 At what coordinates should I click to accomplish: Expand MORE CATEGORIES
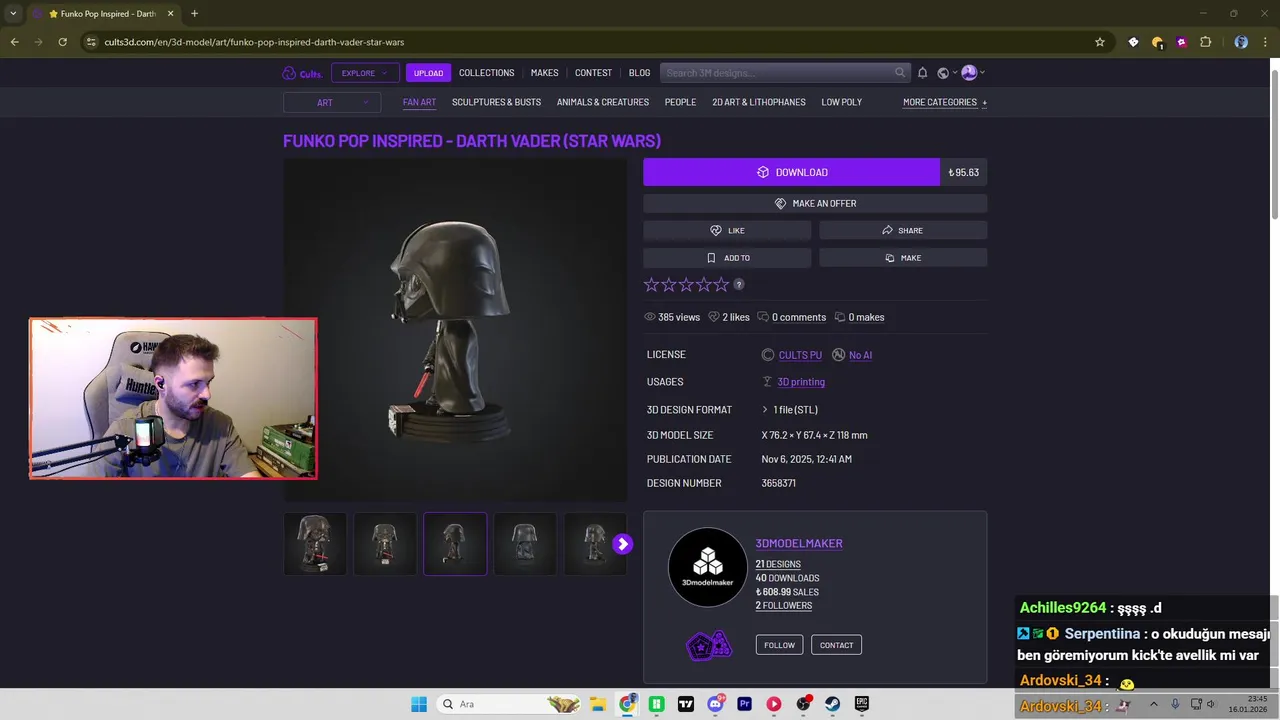click(x=945, y=102)
